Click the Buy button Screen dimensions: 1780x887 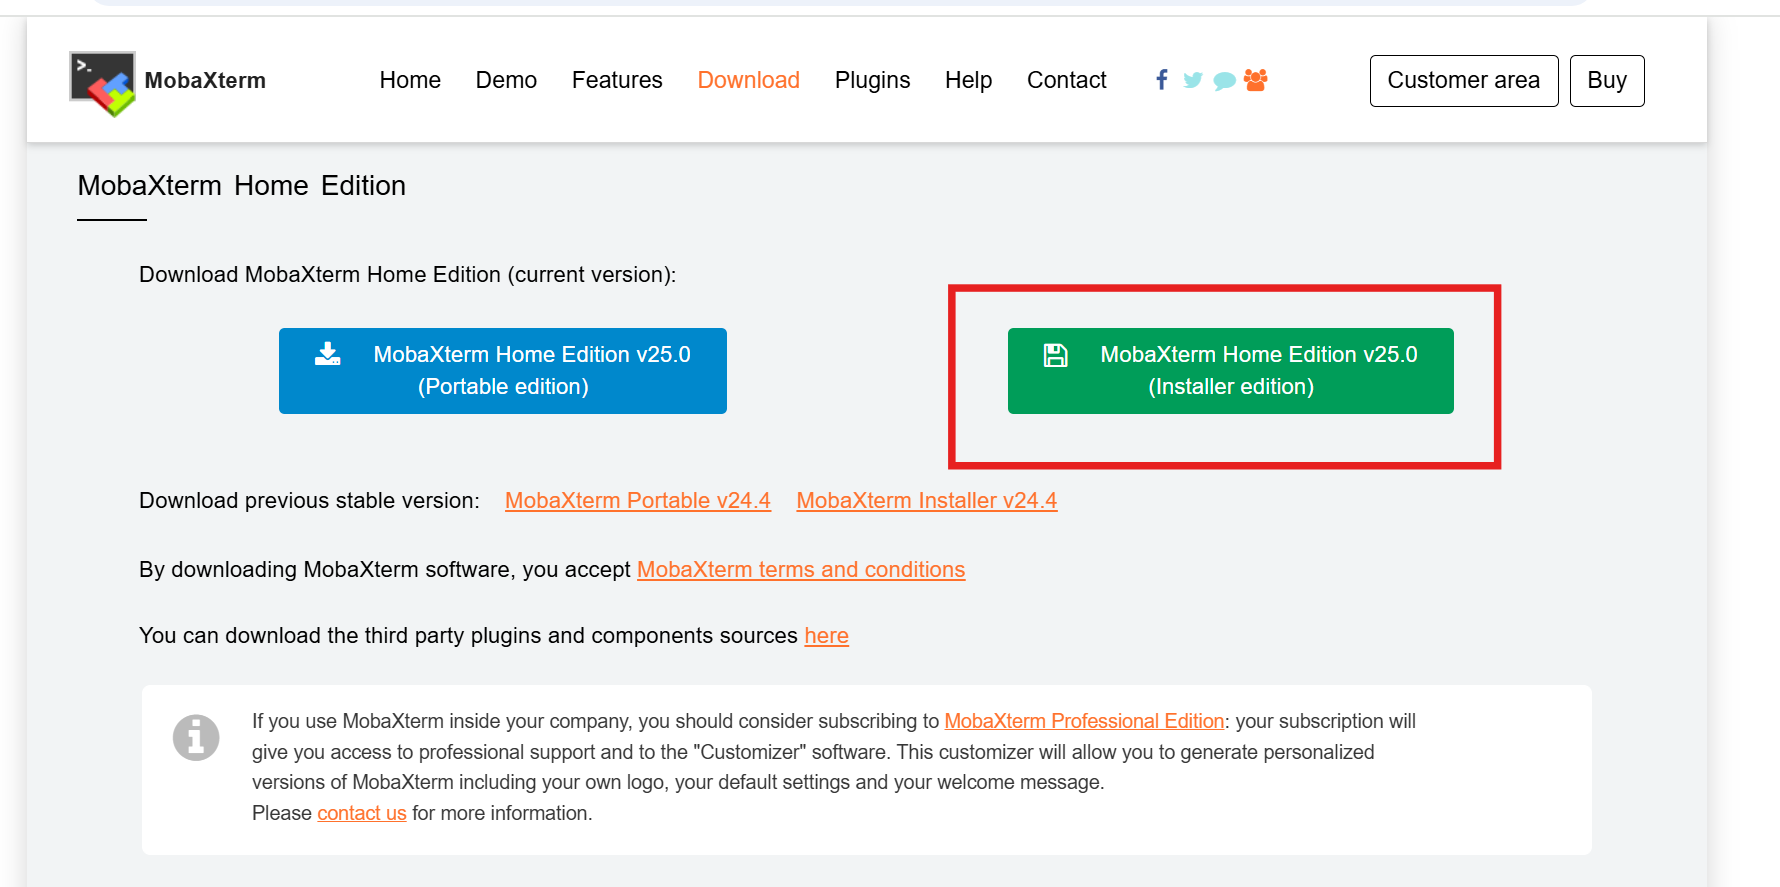click(x=1607, y=81)
